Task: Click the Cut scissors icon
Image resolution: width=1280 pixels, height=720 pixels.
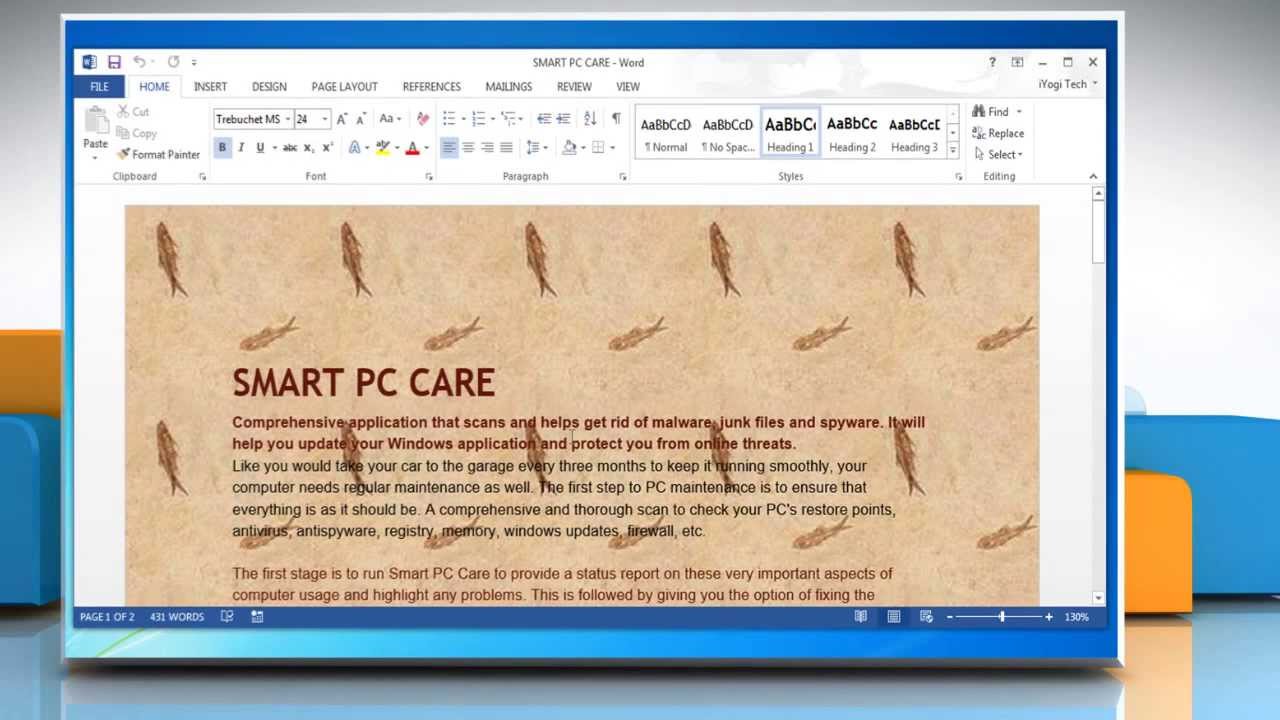Action: click(x=123, y=112)
